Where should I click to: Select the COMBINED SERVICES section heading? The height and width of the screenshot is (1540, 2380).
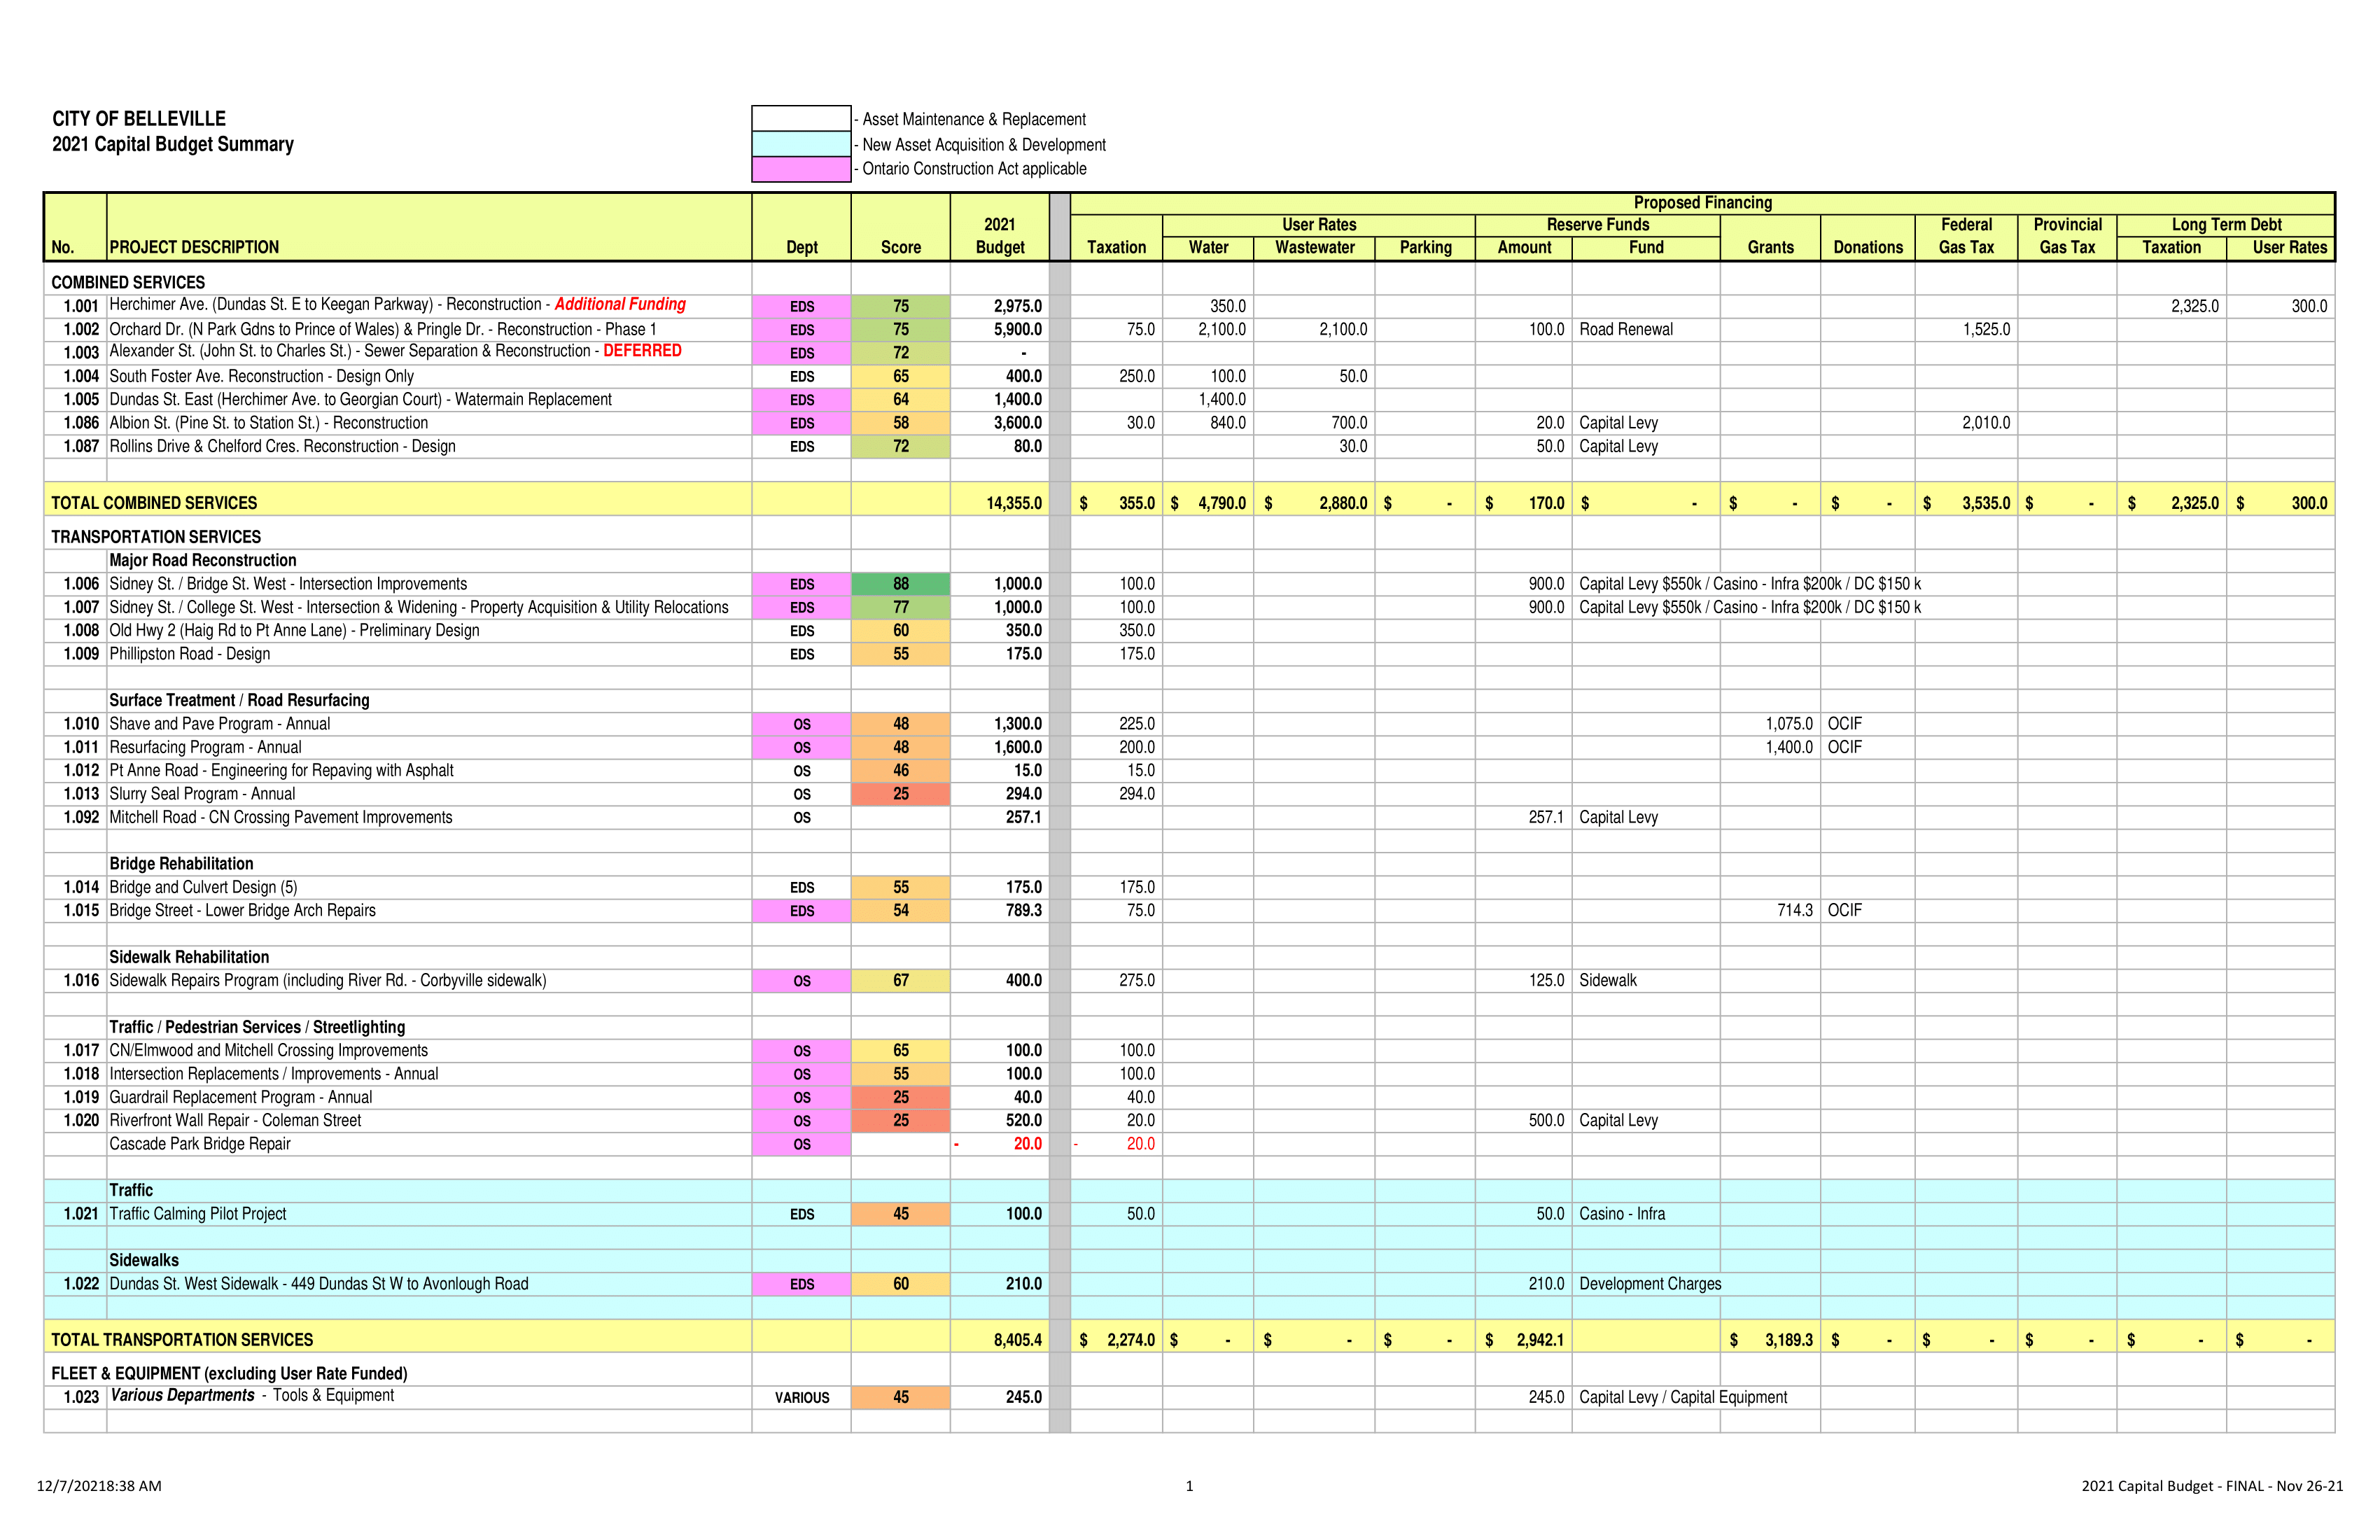click(128, 283)
